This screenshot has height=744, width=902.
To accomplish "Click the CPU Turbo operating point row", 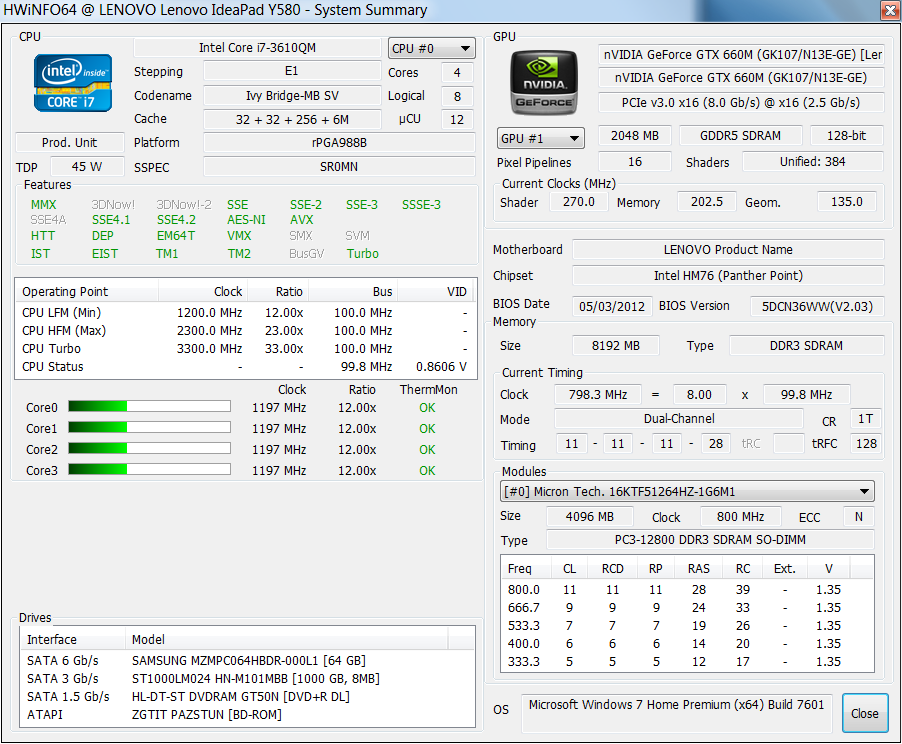I will 245,348.
